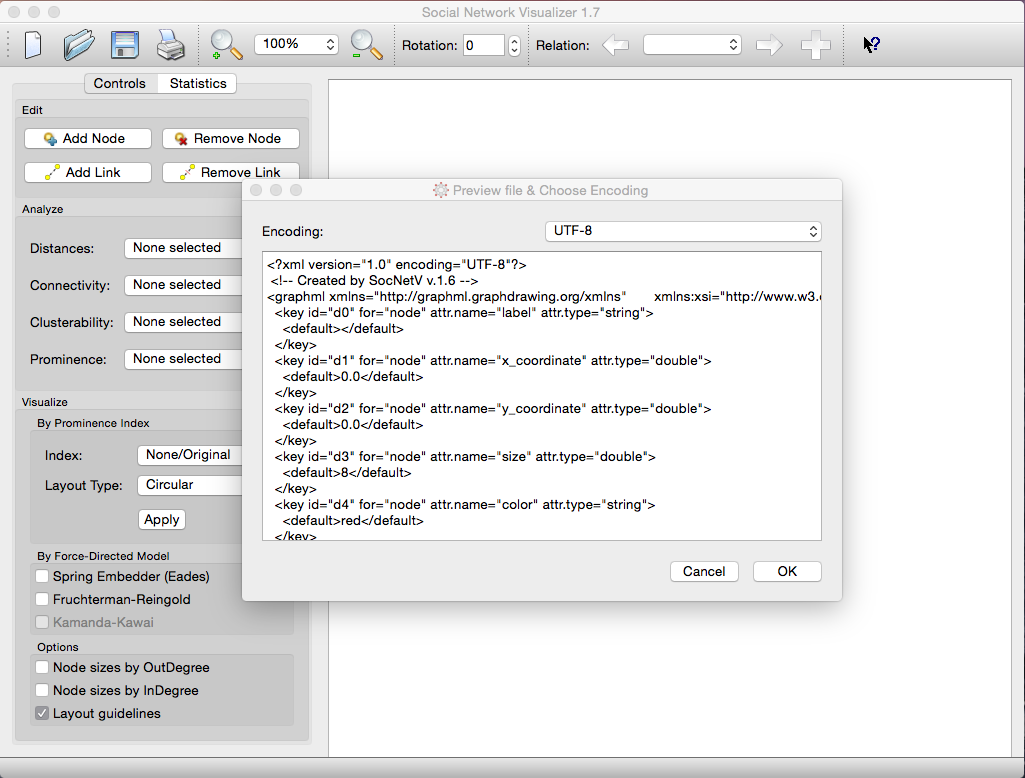Enable Spring Embedder (Eades) checkbox
Viewport: 1025px width, 778px height.
42,576
